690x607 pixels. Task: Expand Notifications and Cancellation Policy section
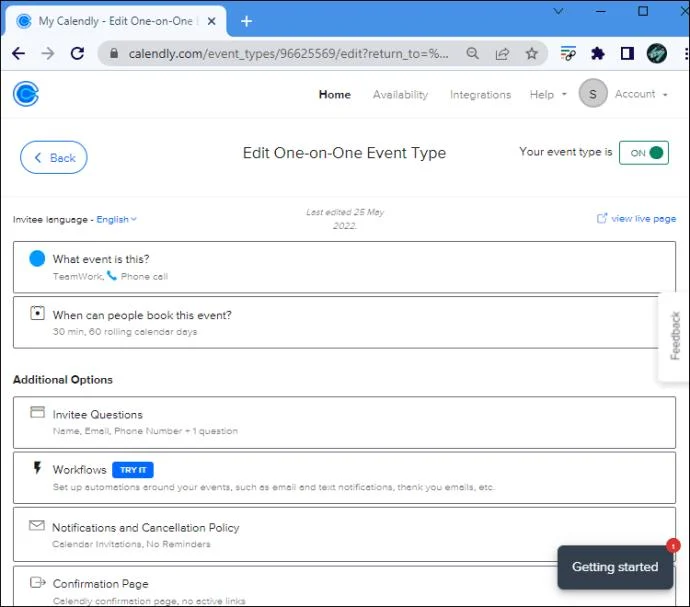[x=345, y=534]
